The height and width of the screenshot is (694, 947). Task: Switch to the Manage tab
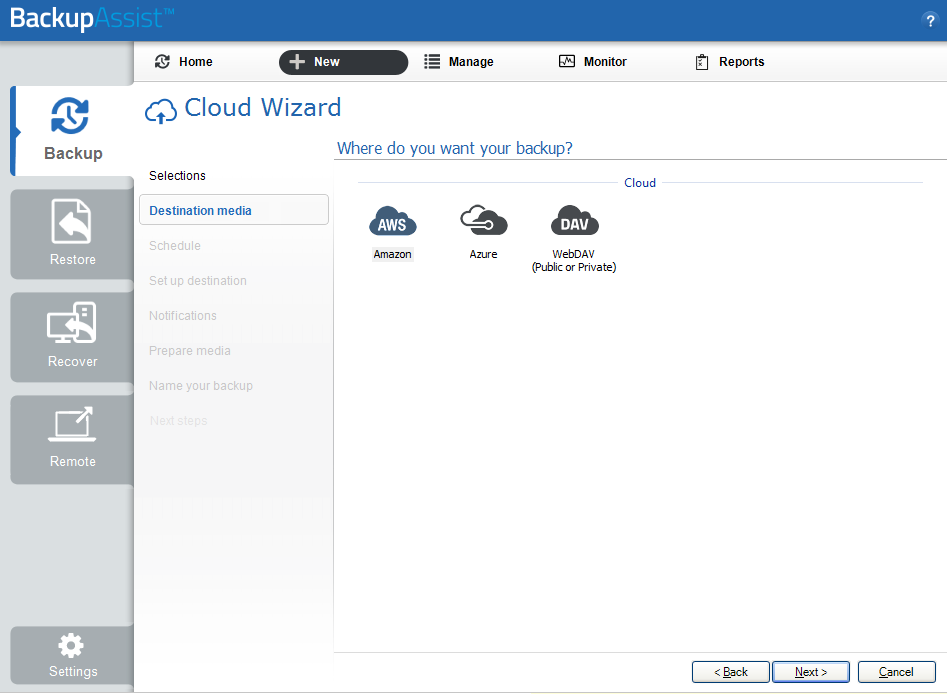[x=459, y=62]
